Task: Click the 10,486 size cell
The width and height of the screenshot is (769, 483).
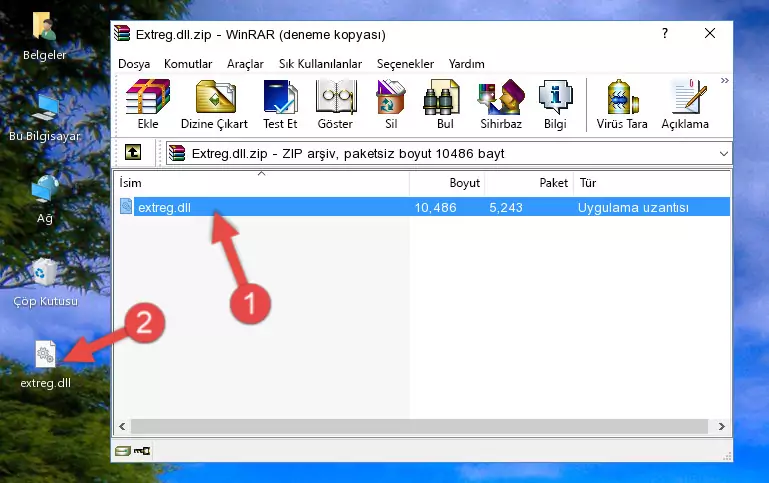Action: pyautogui.click(x=436, y=207)
